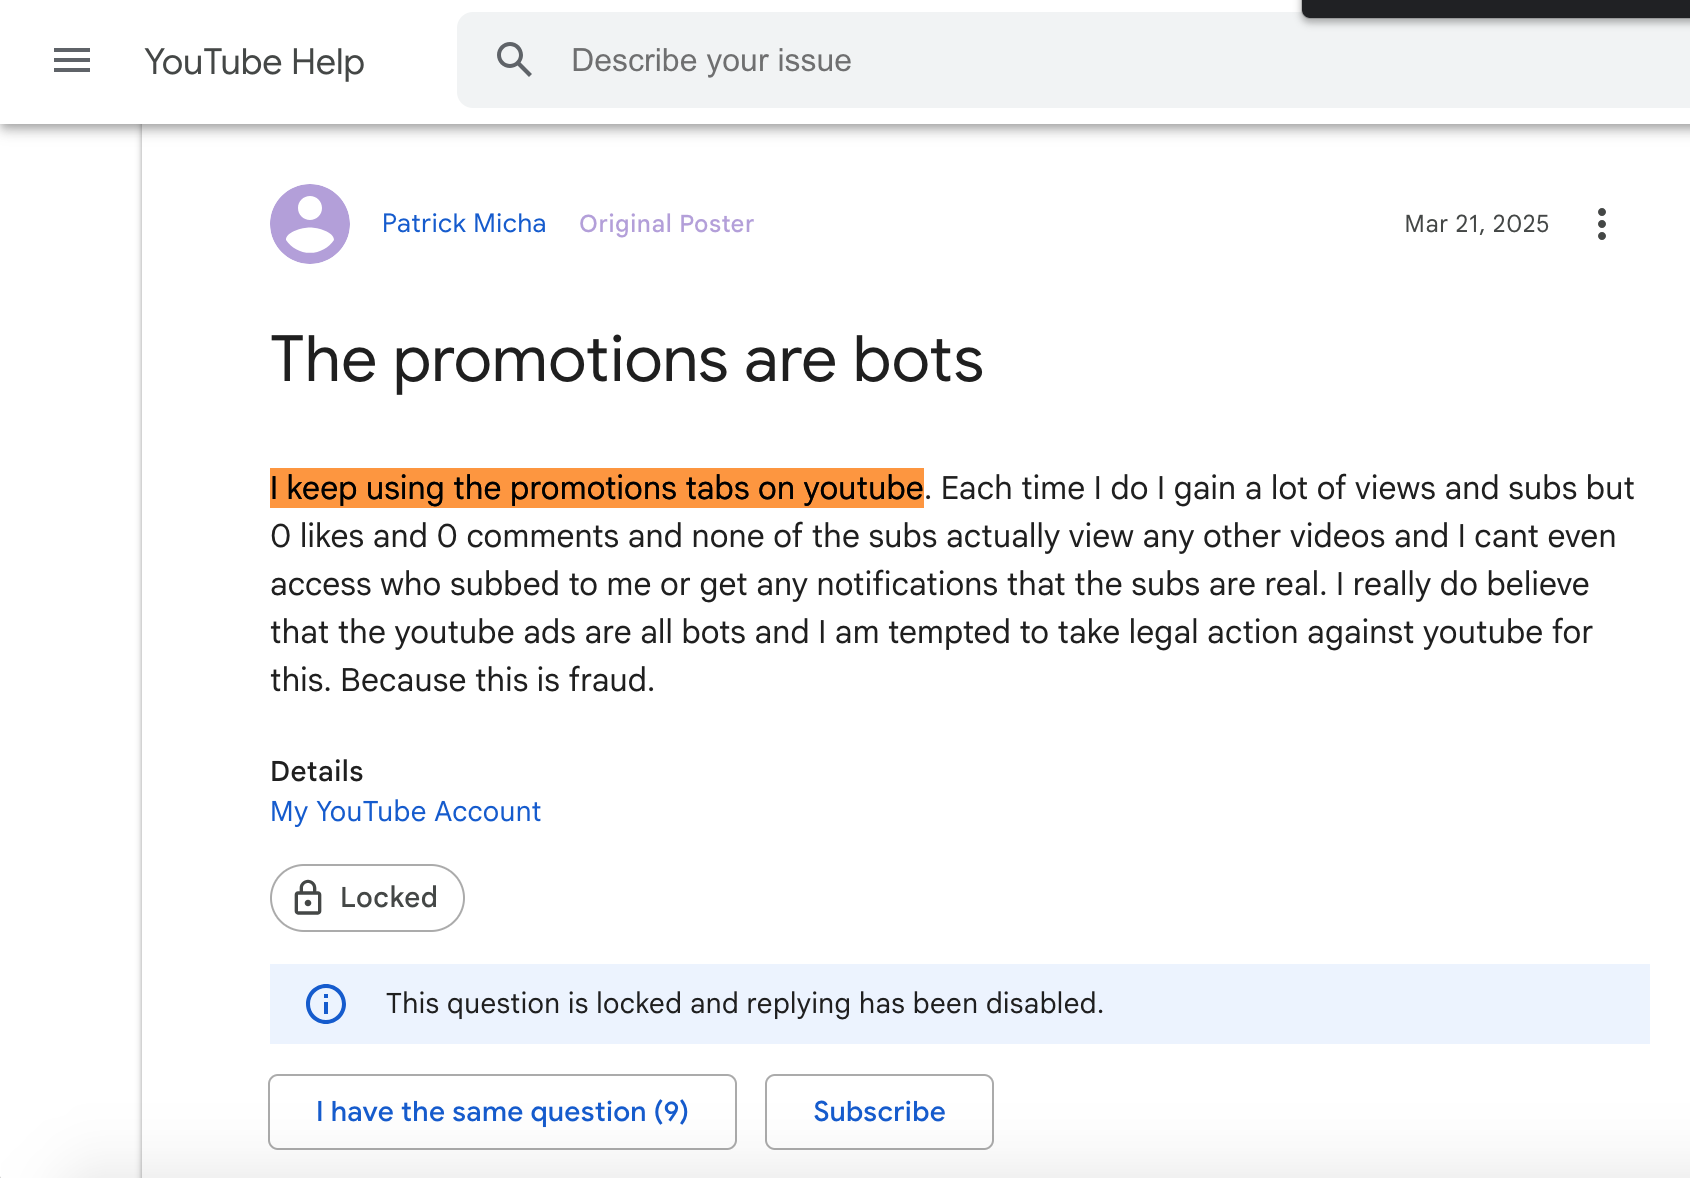Open the hamburger main menu
The image size is (1690, 1178).
pyautogui.click(x=72, y=61)
